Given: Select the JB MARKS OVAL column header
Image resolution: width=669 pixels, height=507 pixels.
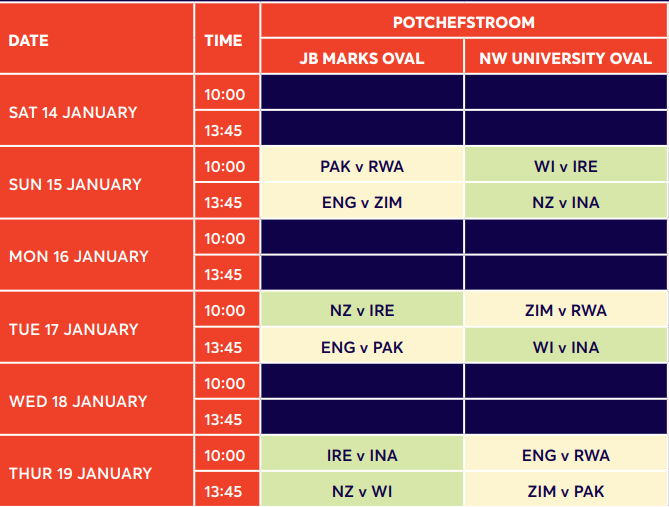Looking at the screenshot, I should 362,56.
